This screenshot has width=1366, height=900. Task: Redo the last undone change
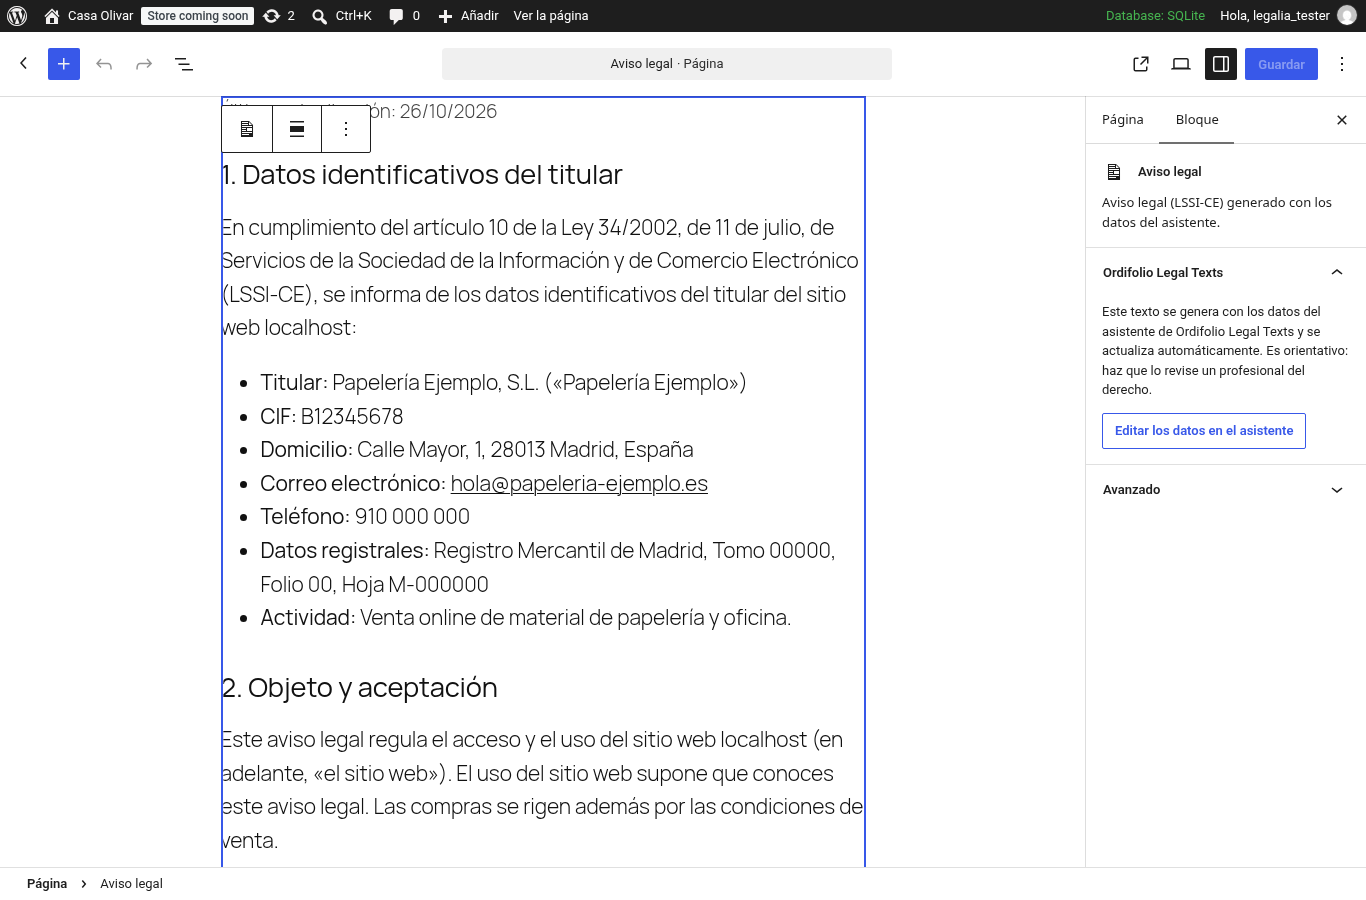[x=144, y=64]
